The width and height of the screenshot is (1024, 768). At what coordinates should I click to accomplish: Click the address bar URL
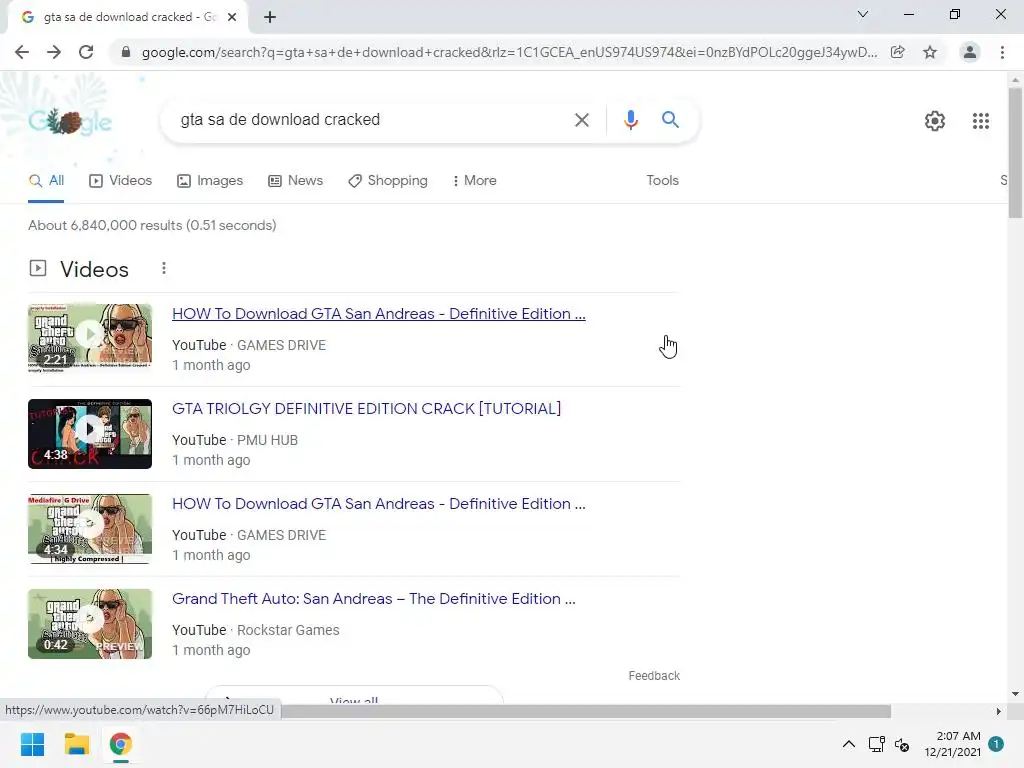point(509,52)
